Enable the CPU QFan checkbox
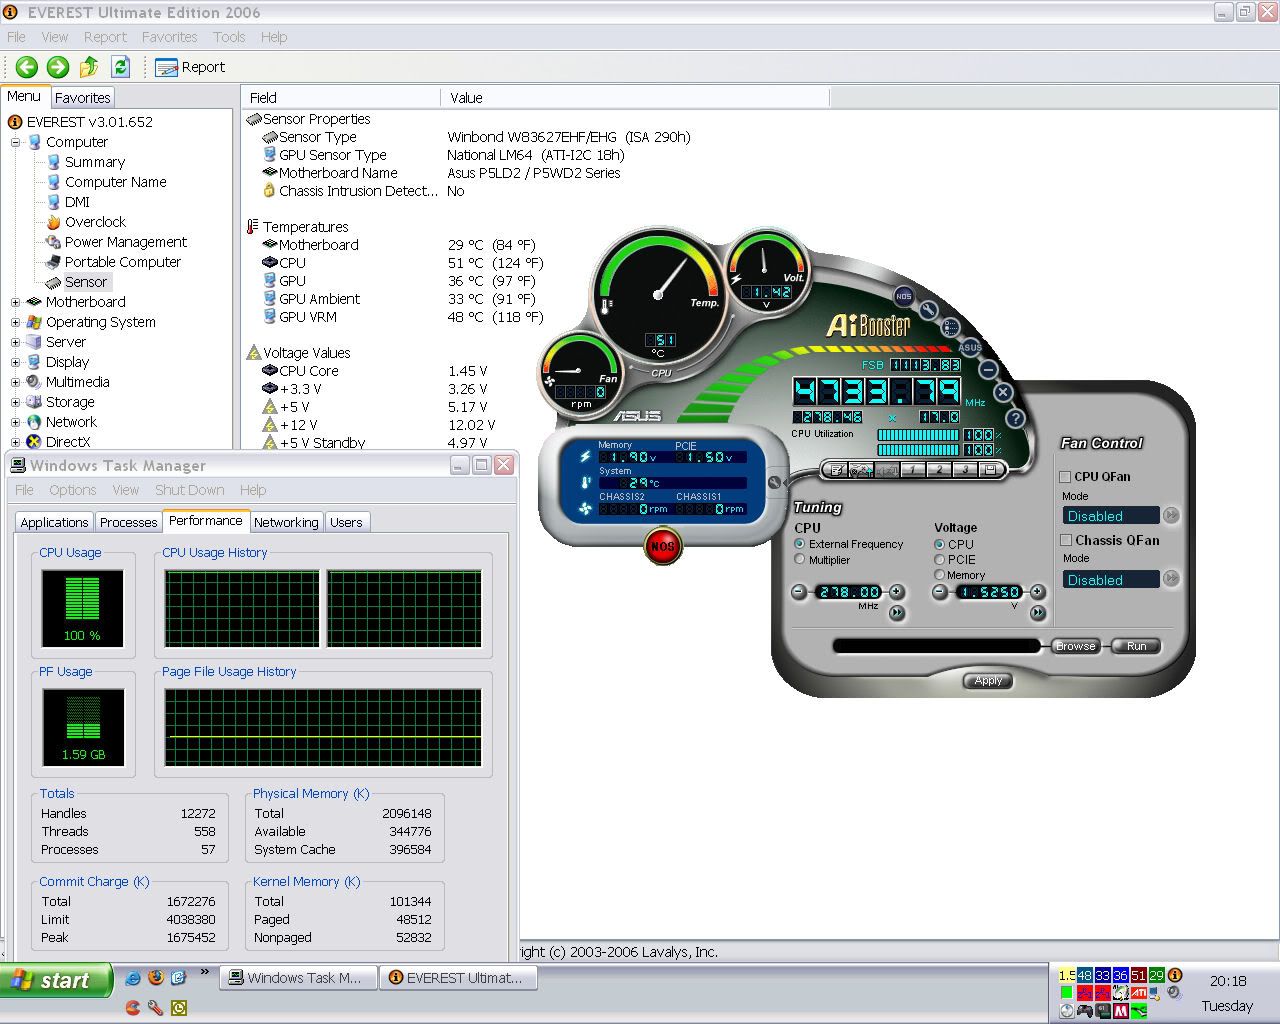The image size is (1280, 1024). pos(1066,477)
